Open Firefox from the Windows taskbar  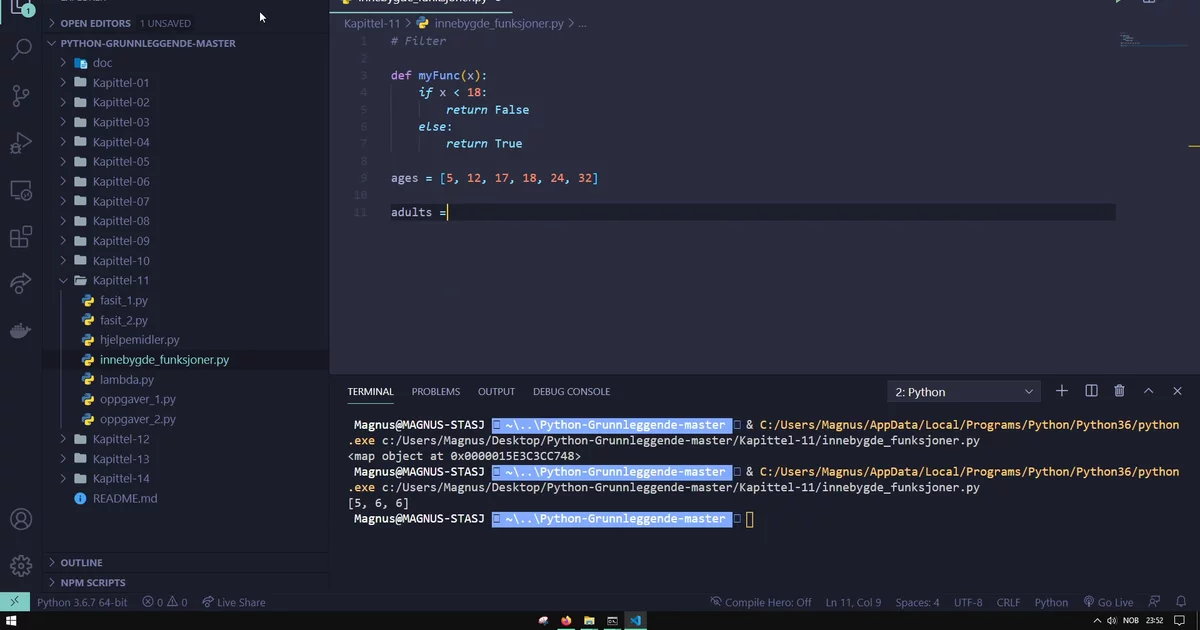pos(566,621)
